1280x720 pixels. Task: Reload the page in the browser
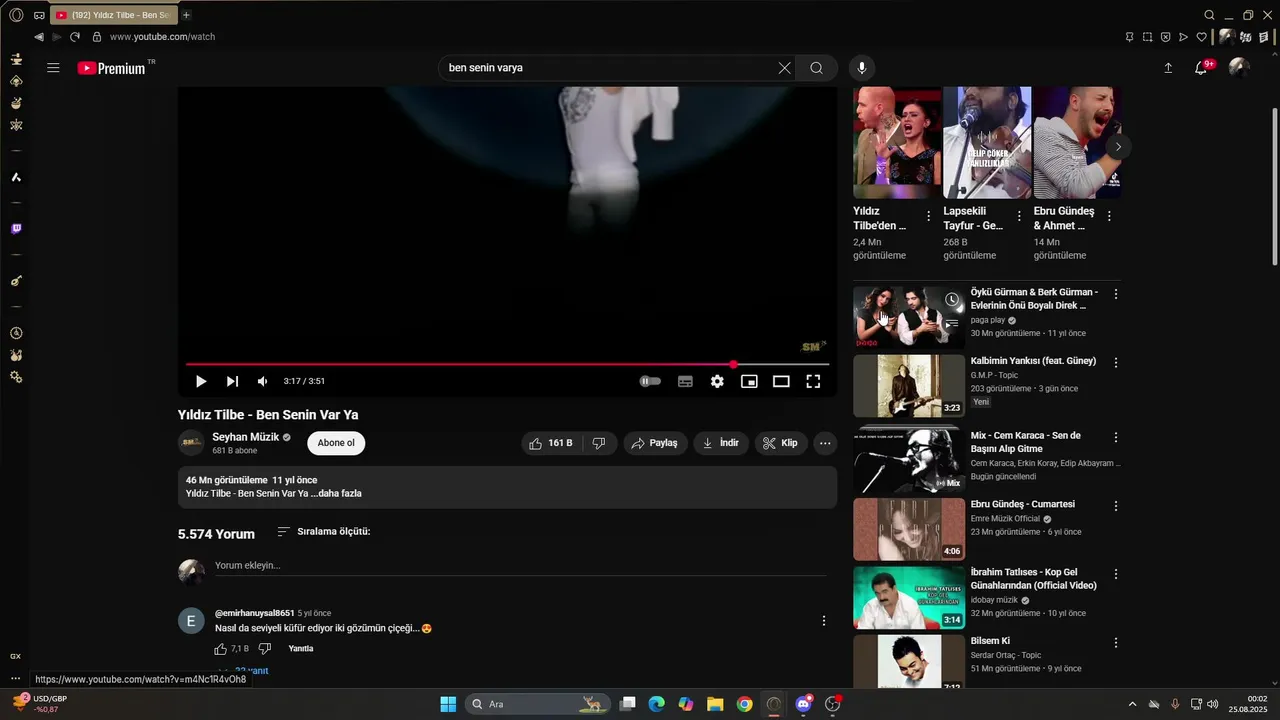pyautogui.click(x=75, y=37)
